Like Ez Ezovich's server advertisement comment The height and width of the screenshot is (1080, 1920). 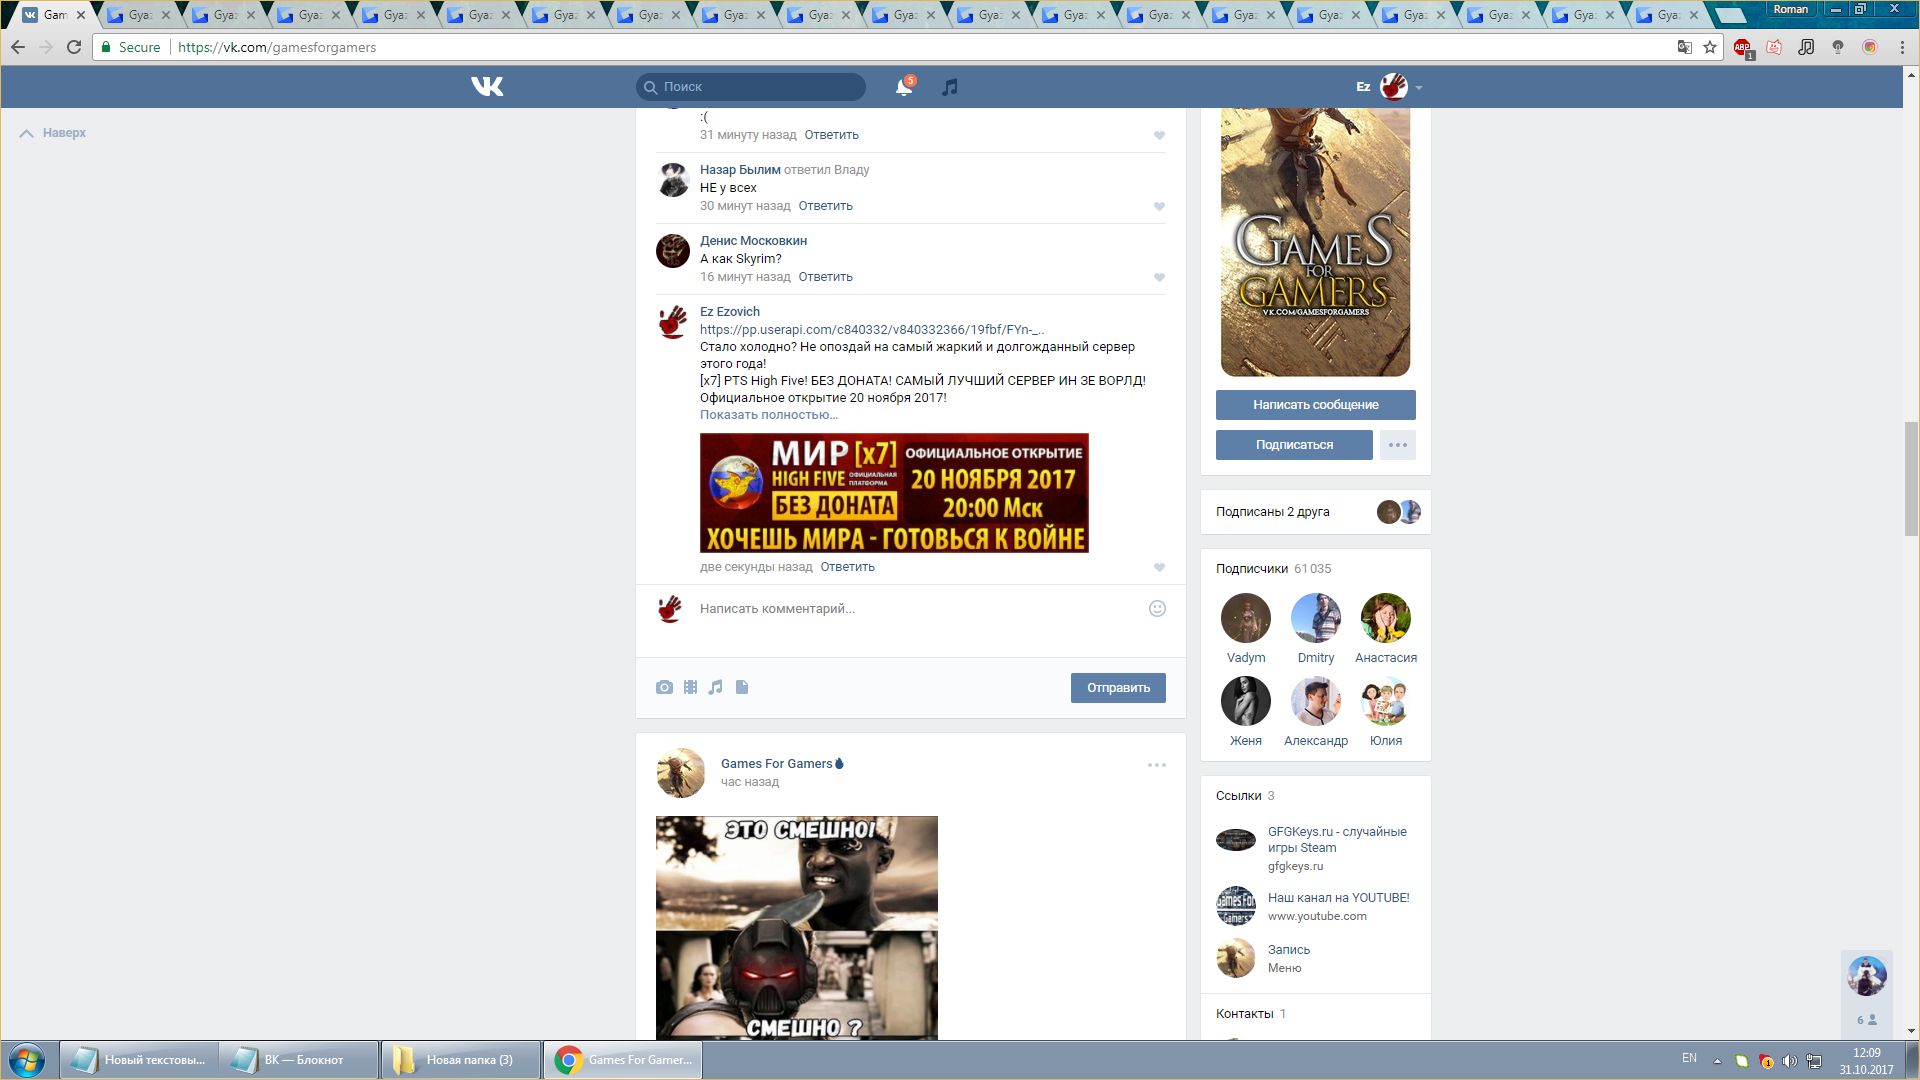(x=1159, y=567)
